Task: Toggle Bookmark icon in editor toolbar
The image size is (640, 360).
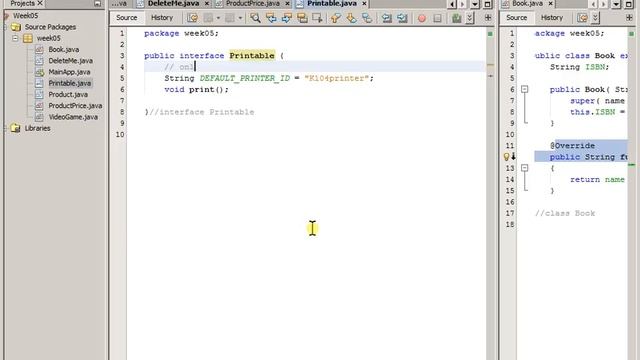Action: point(367,18)
